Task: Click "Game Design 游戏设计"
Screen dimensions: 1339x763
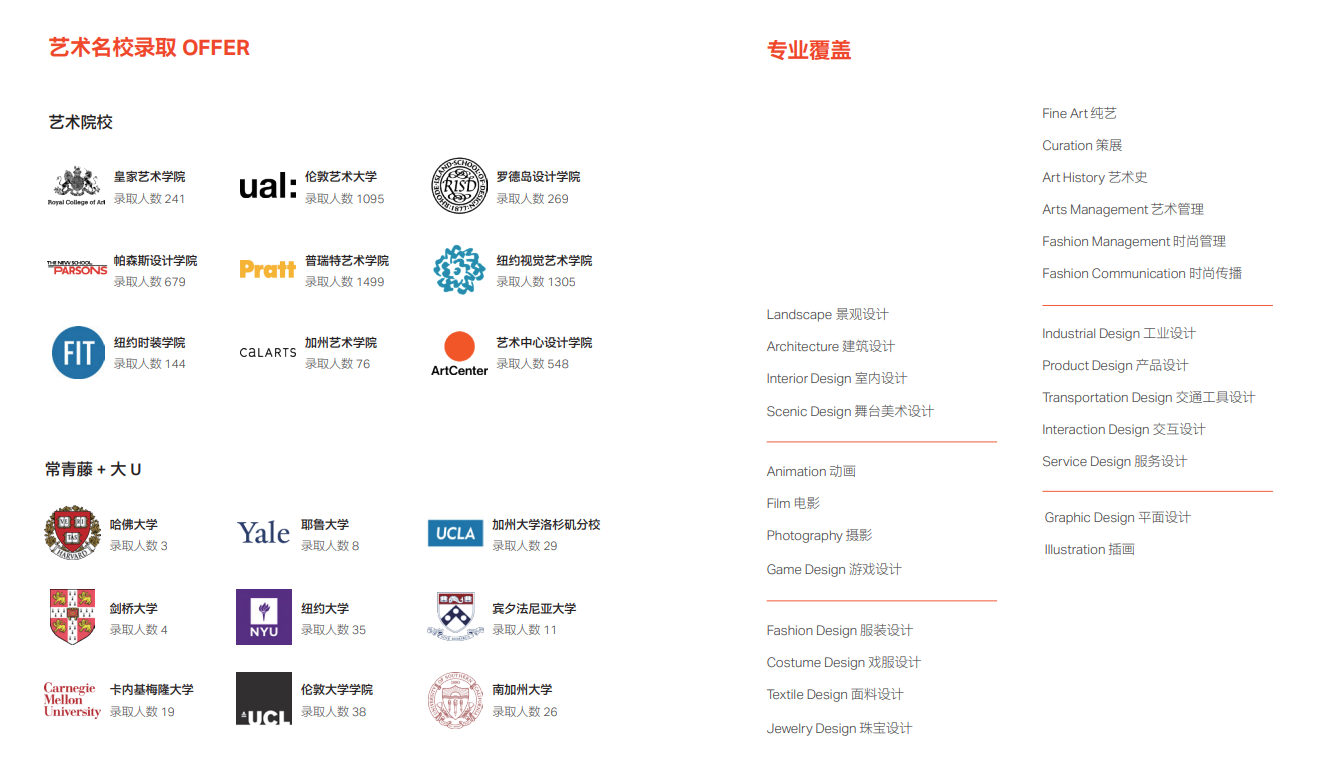Action: pyautogui.click(x=834, y=570)
